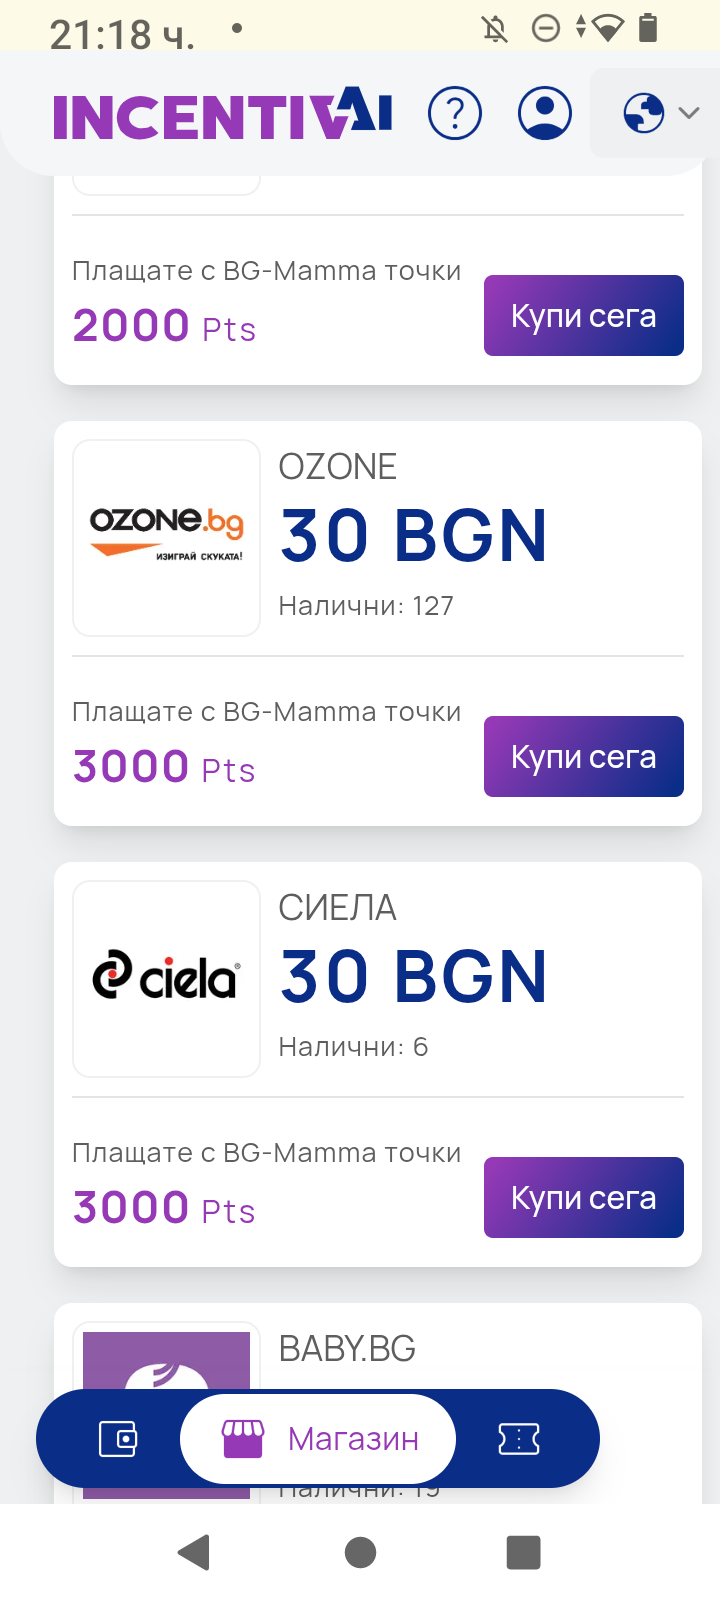The width and height of the screenshot is (720, 1600).
Task: Buy the OZONE 30 BGN voucher
Action: coord(583,757)
